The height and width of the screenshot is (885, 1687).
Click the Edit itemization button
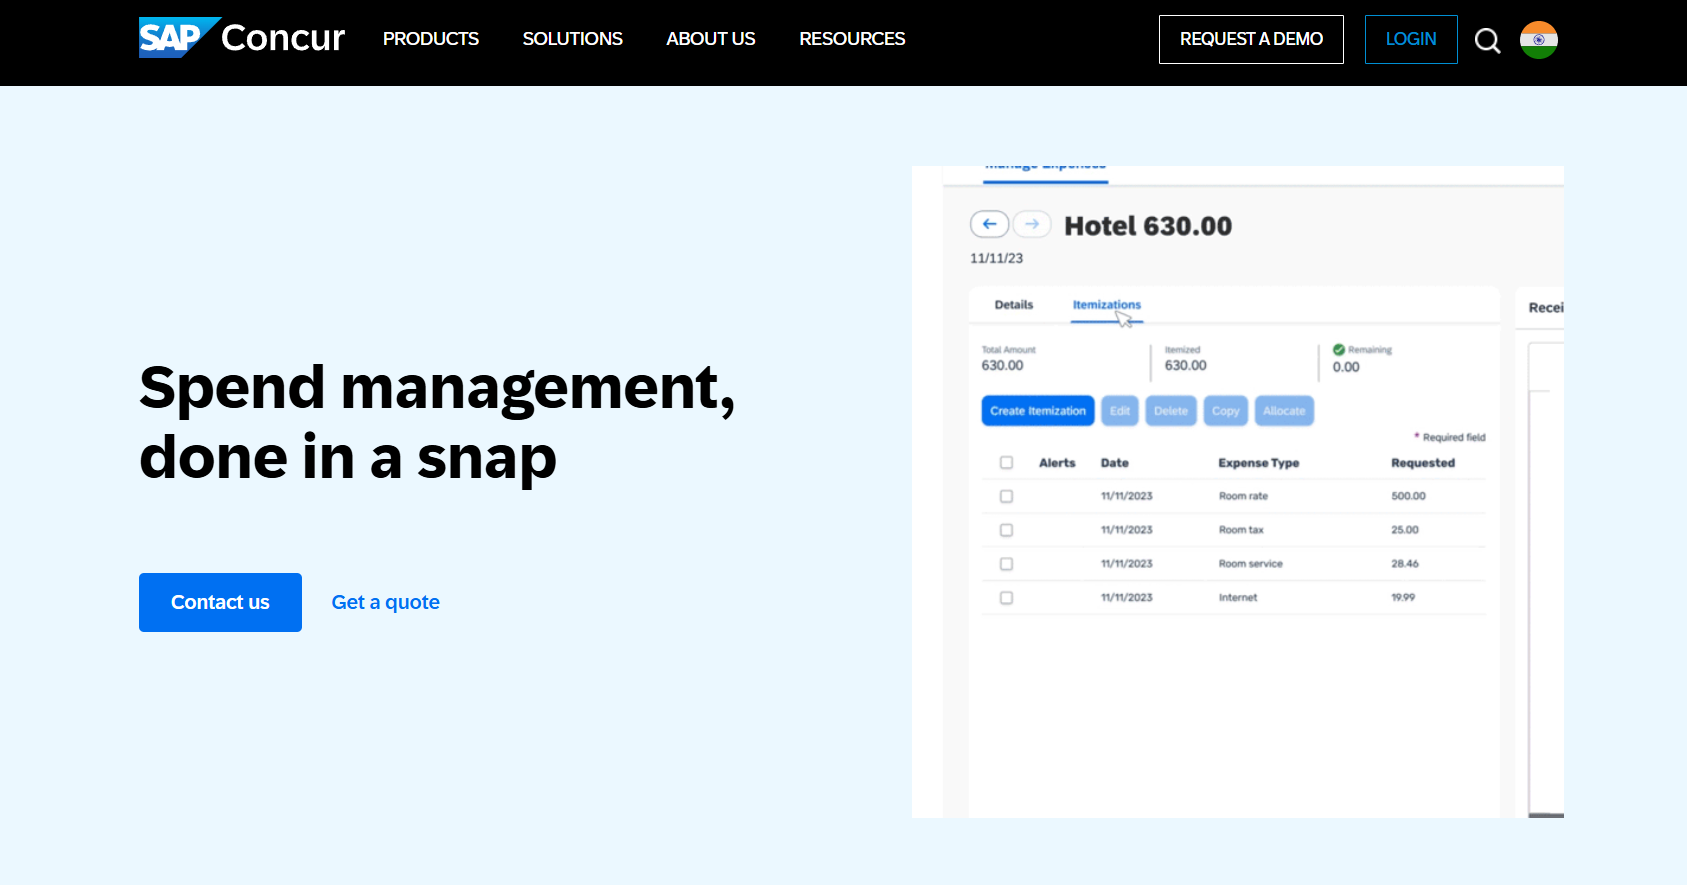click(1120, 411)
